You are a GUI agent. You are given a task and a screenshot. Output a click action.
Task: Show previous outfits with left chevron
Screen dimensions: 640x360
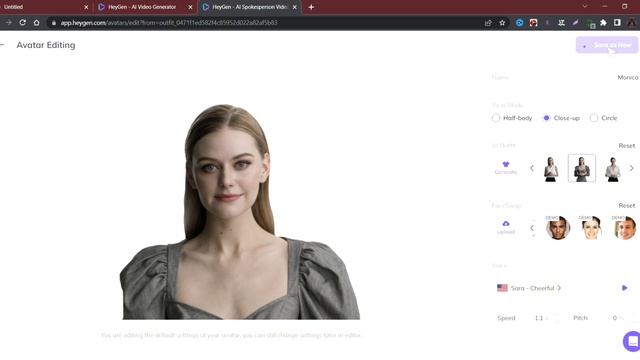tap(532, 168)
